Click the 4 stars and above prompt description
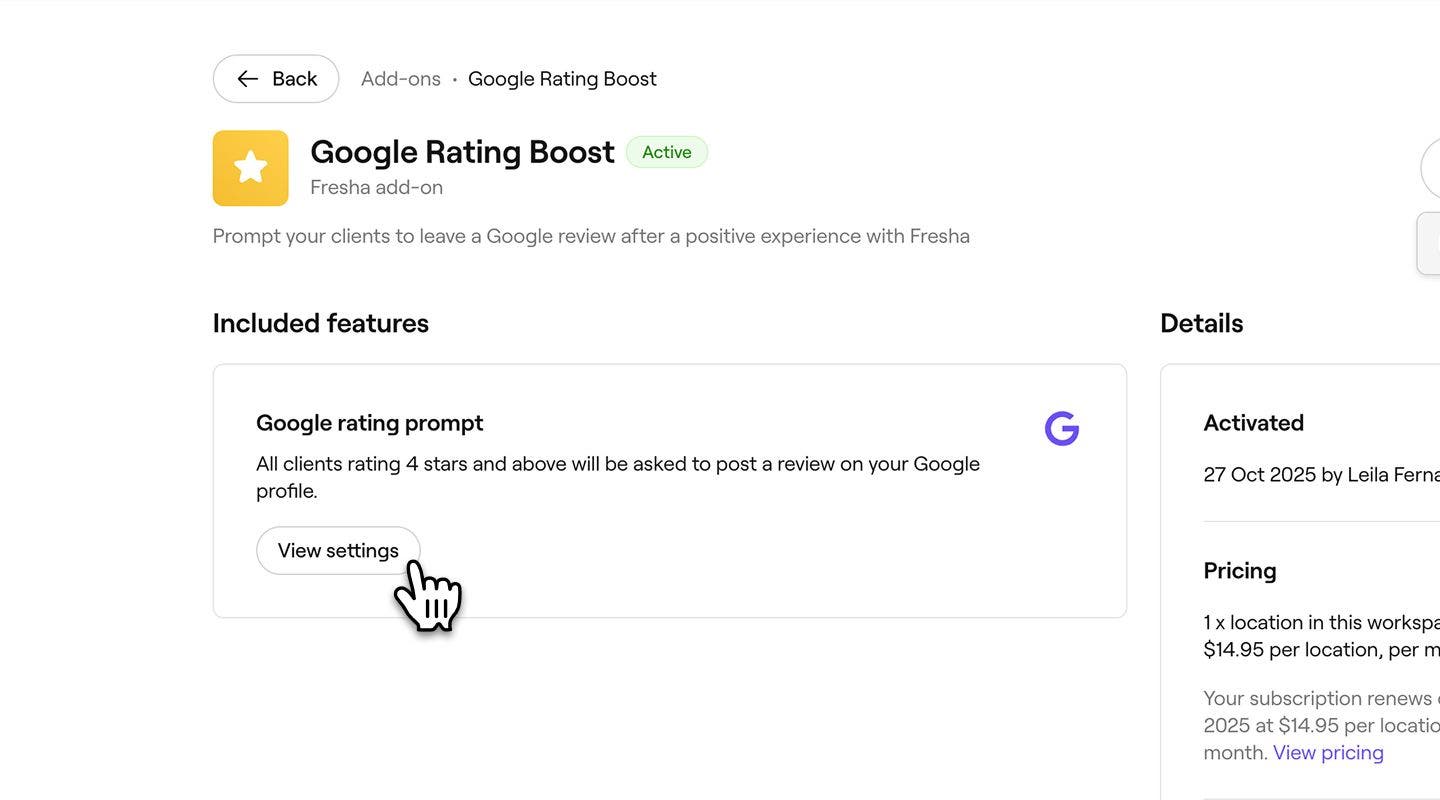Image resolution: width=1440 pixels, height=800 pixels. click(617, 477)
